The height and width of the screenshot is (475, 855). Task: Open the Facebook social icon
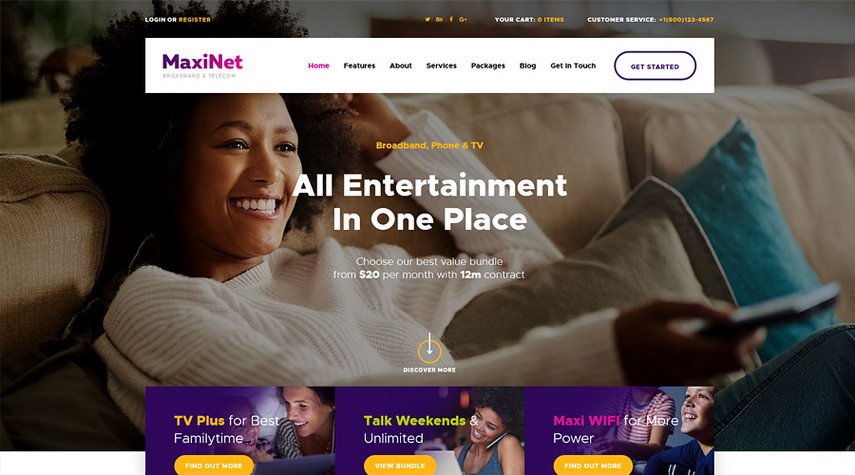tap(451, 20)
